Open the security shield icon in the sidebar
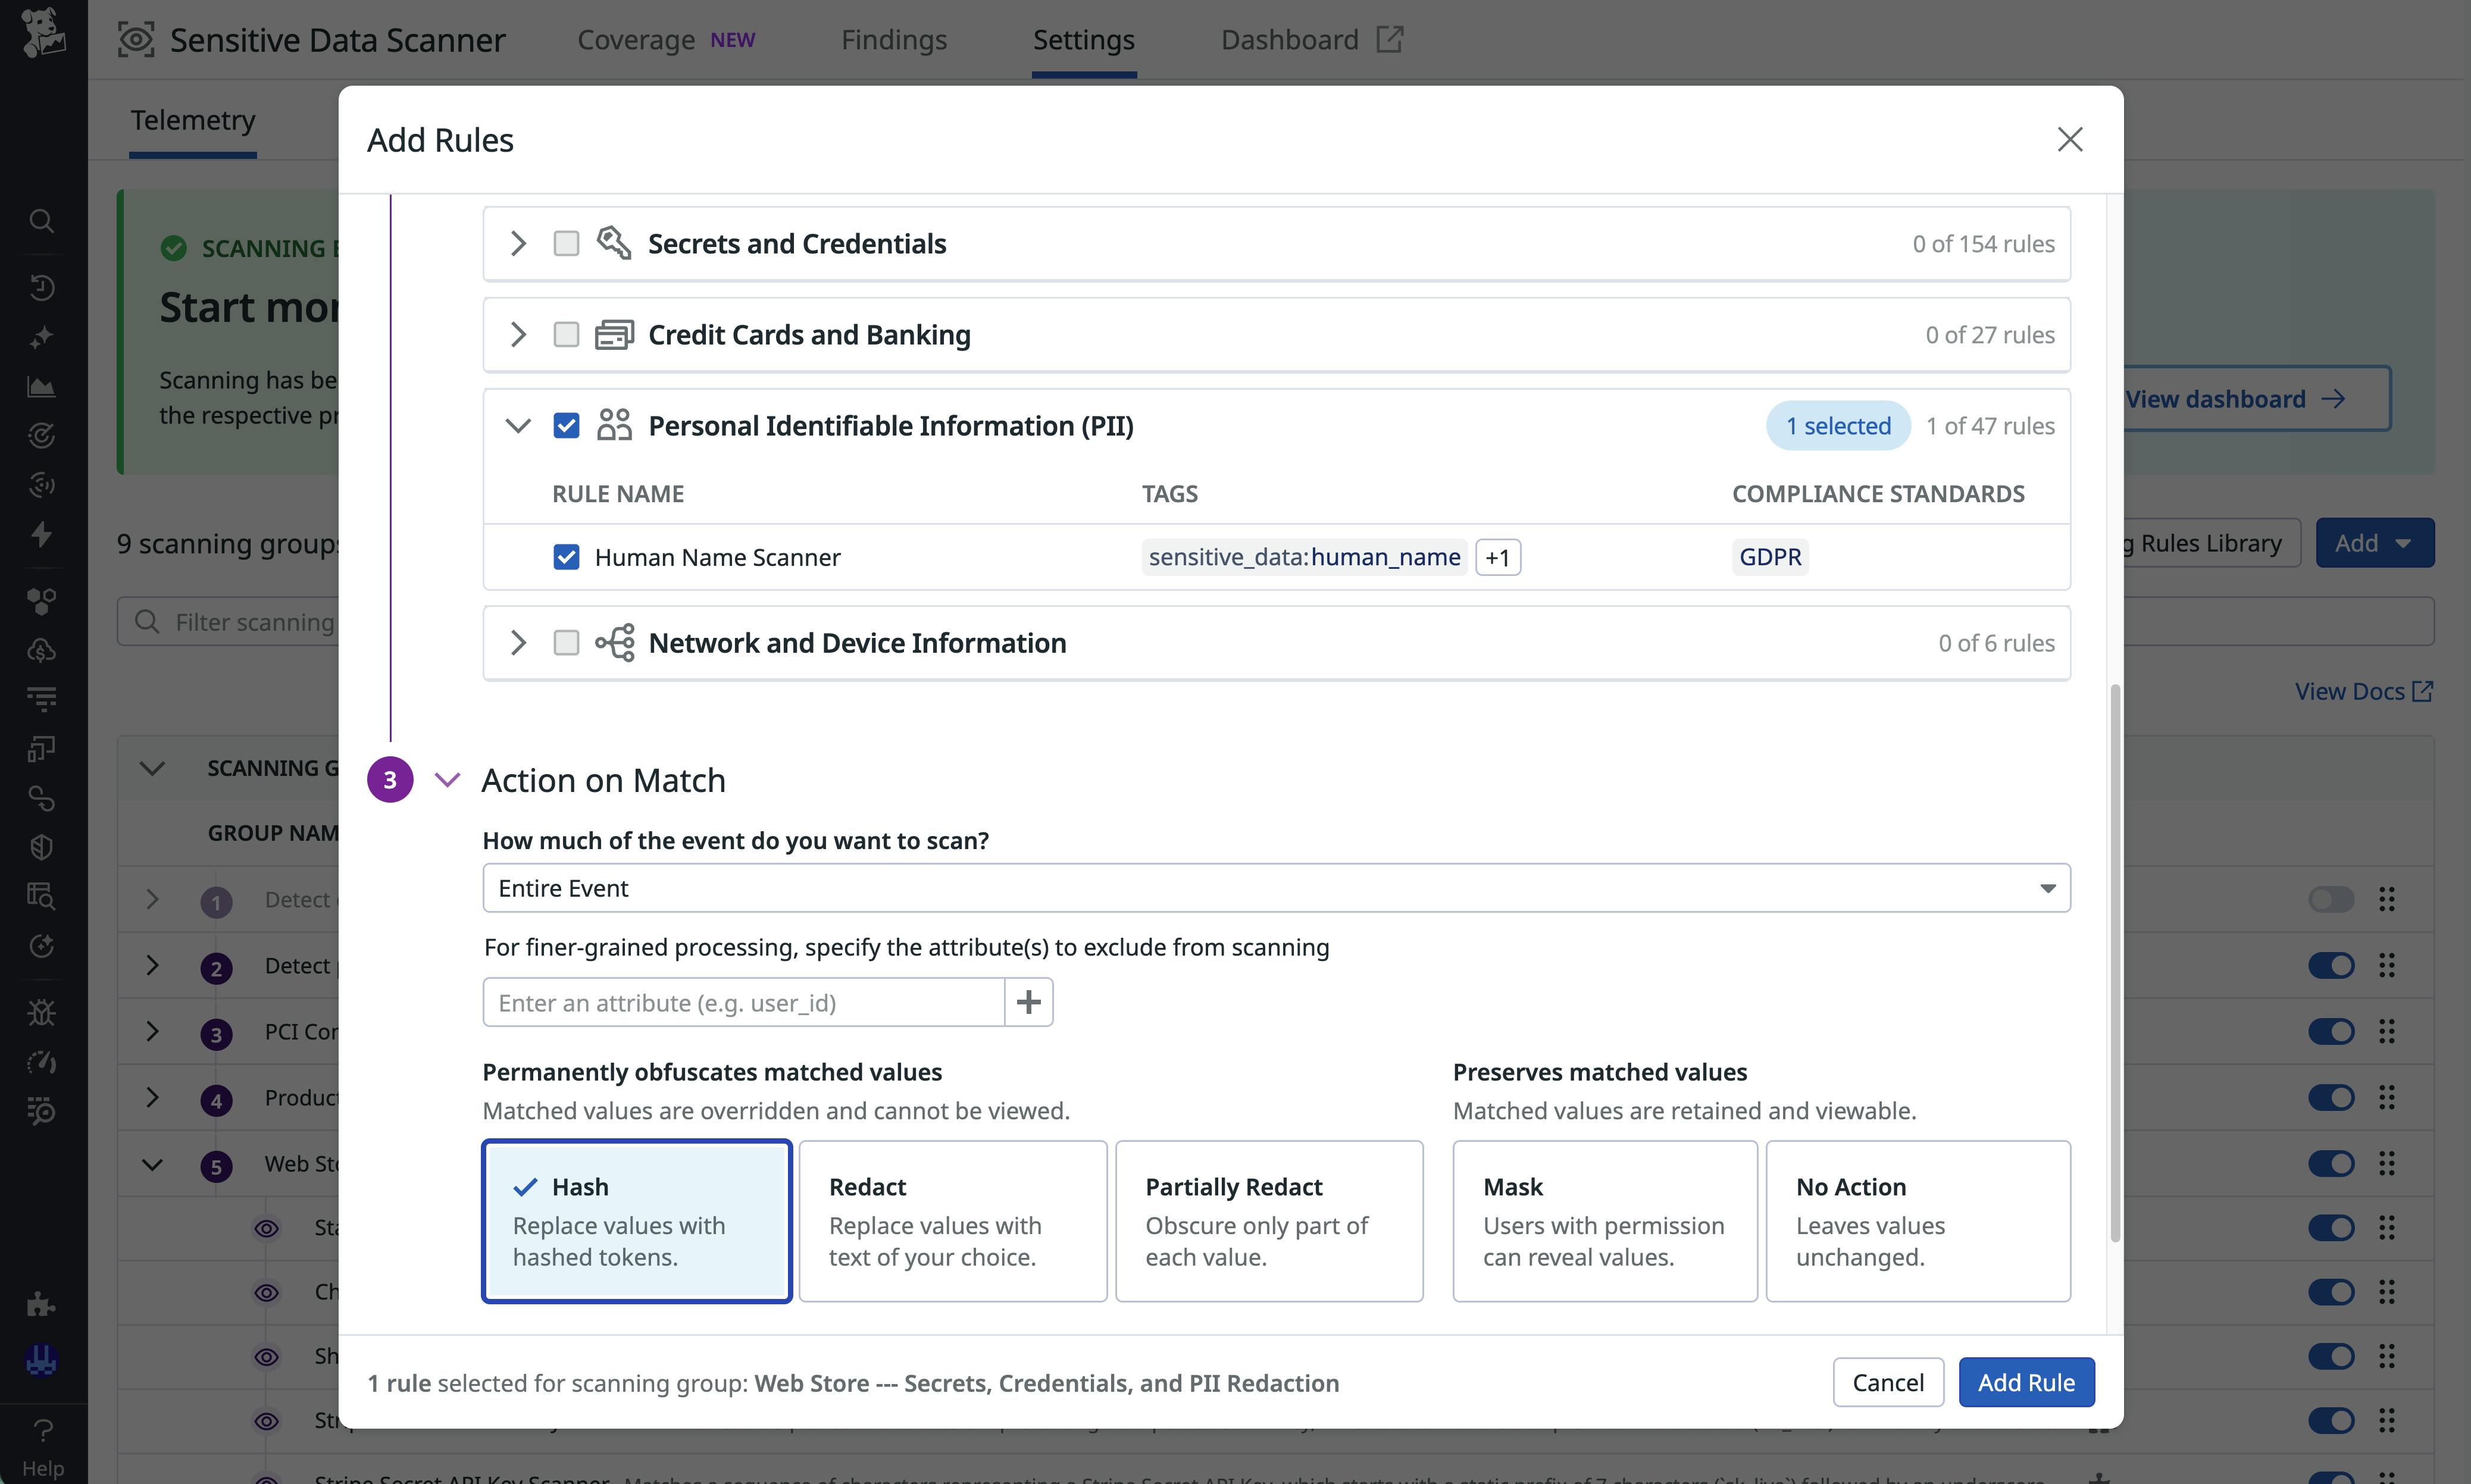 click(42, 847)
